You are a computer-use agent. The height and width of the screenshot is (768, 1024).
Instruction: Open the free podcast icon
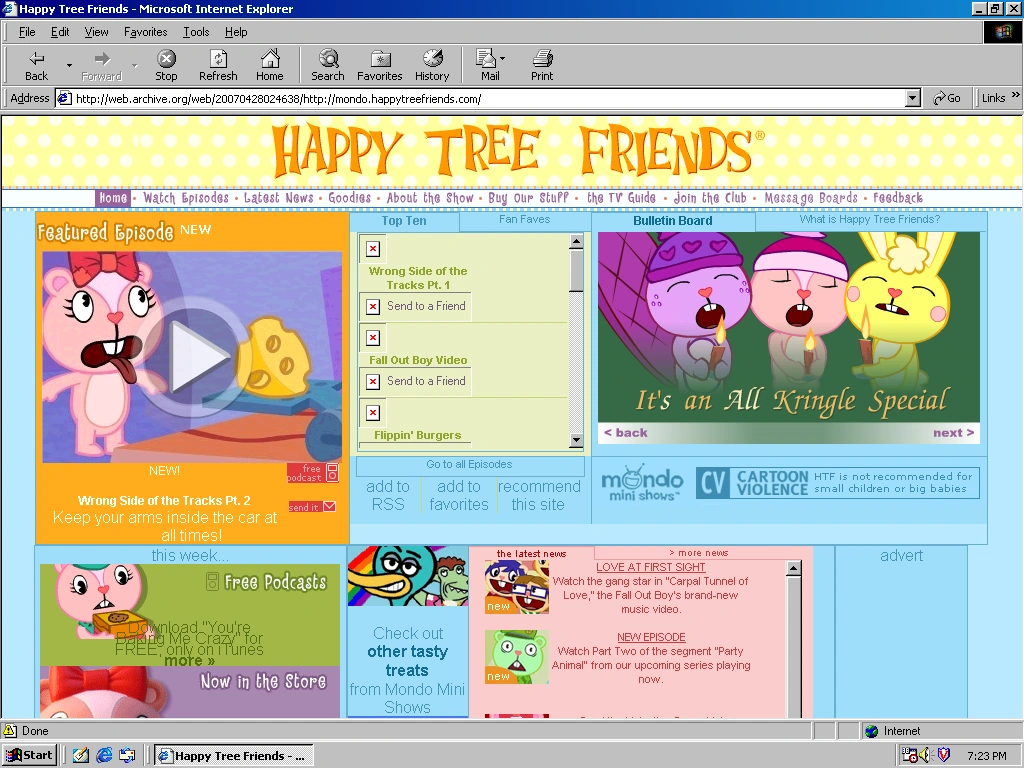tap(313, 472)
